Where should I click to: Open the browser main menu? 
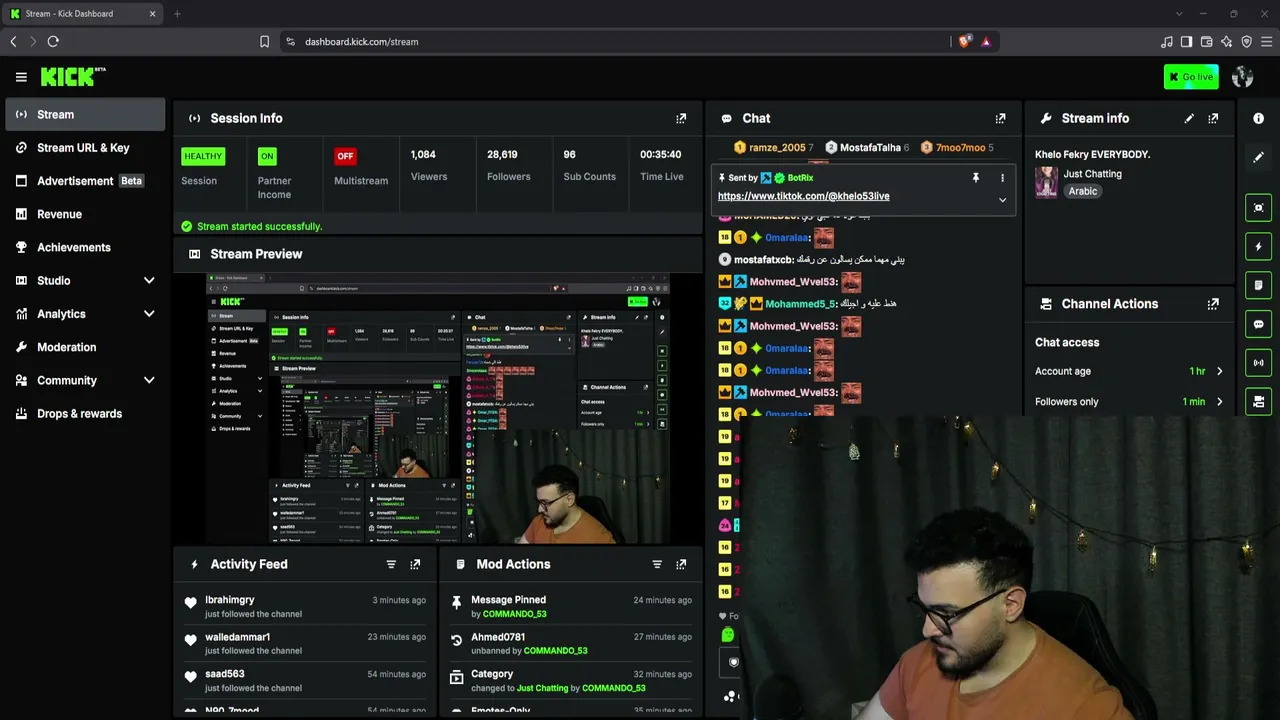point(1267,42)
